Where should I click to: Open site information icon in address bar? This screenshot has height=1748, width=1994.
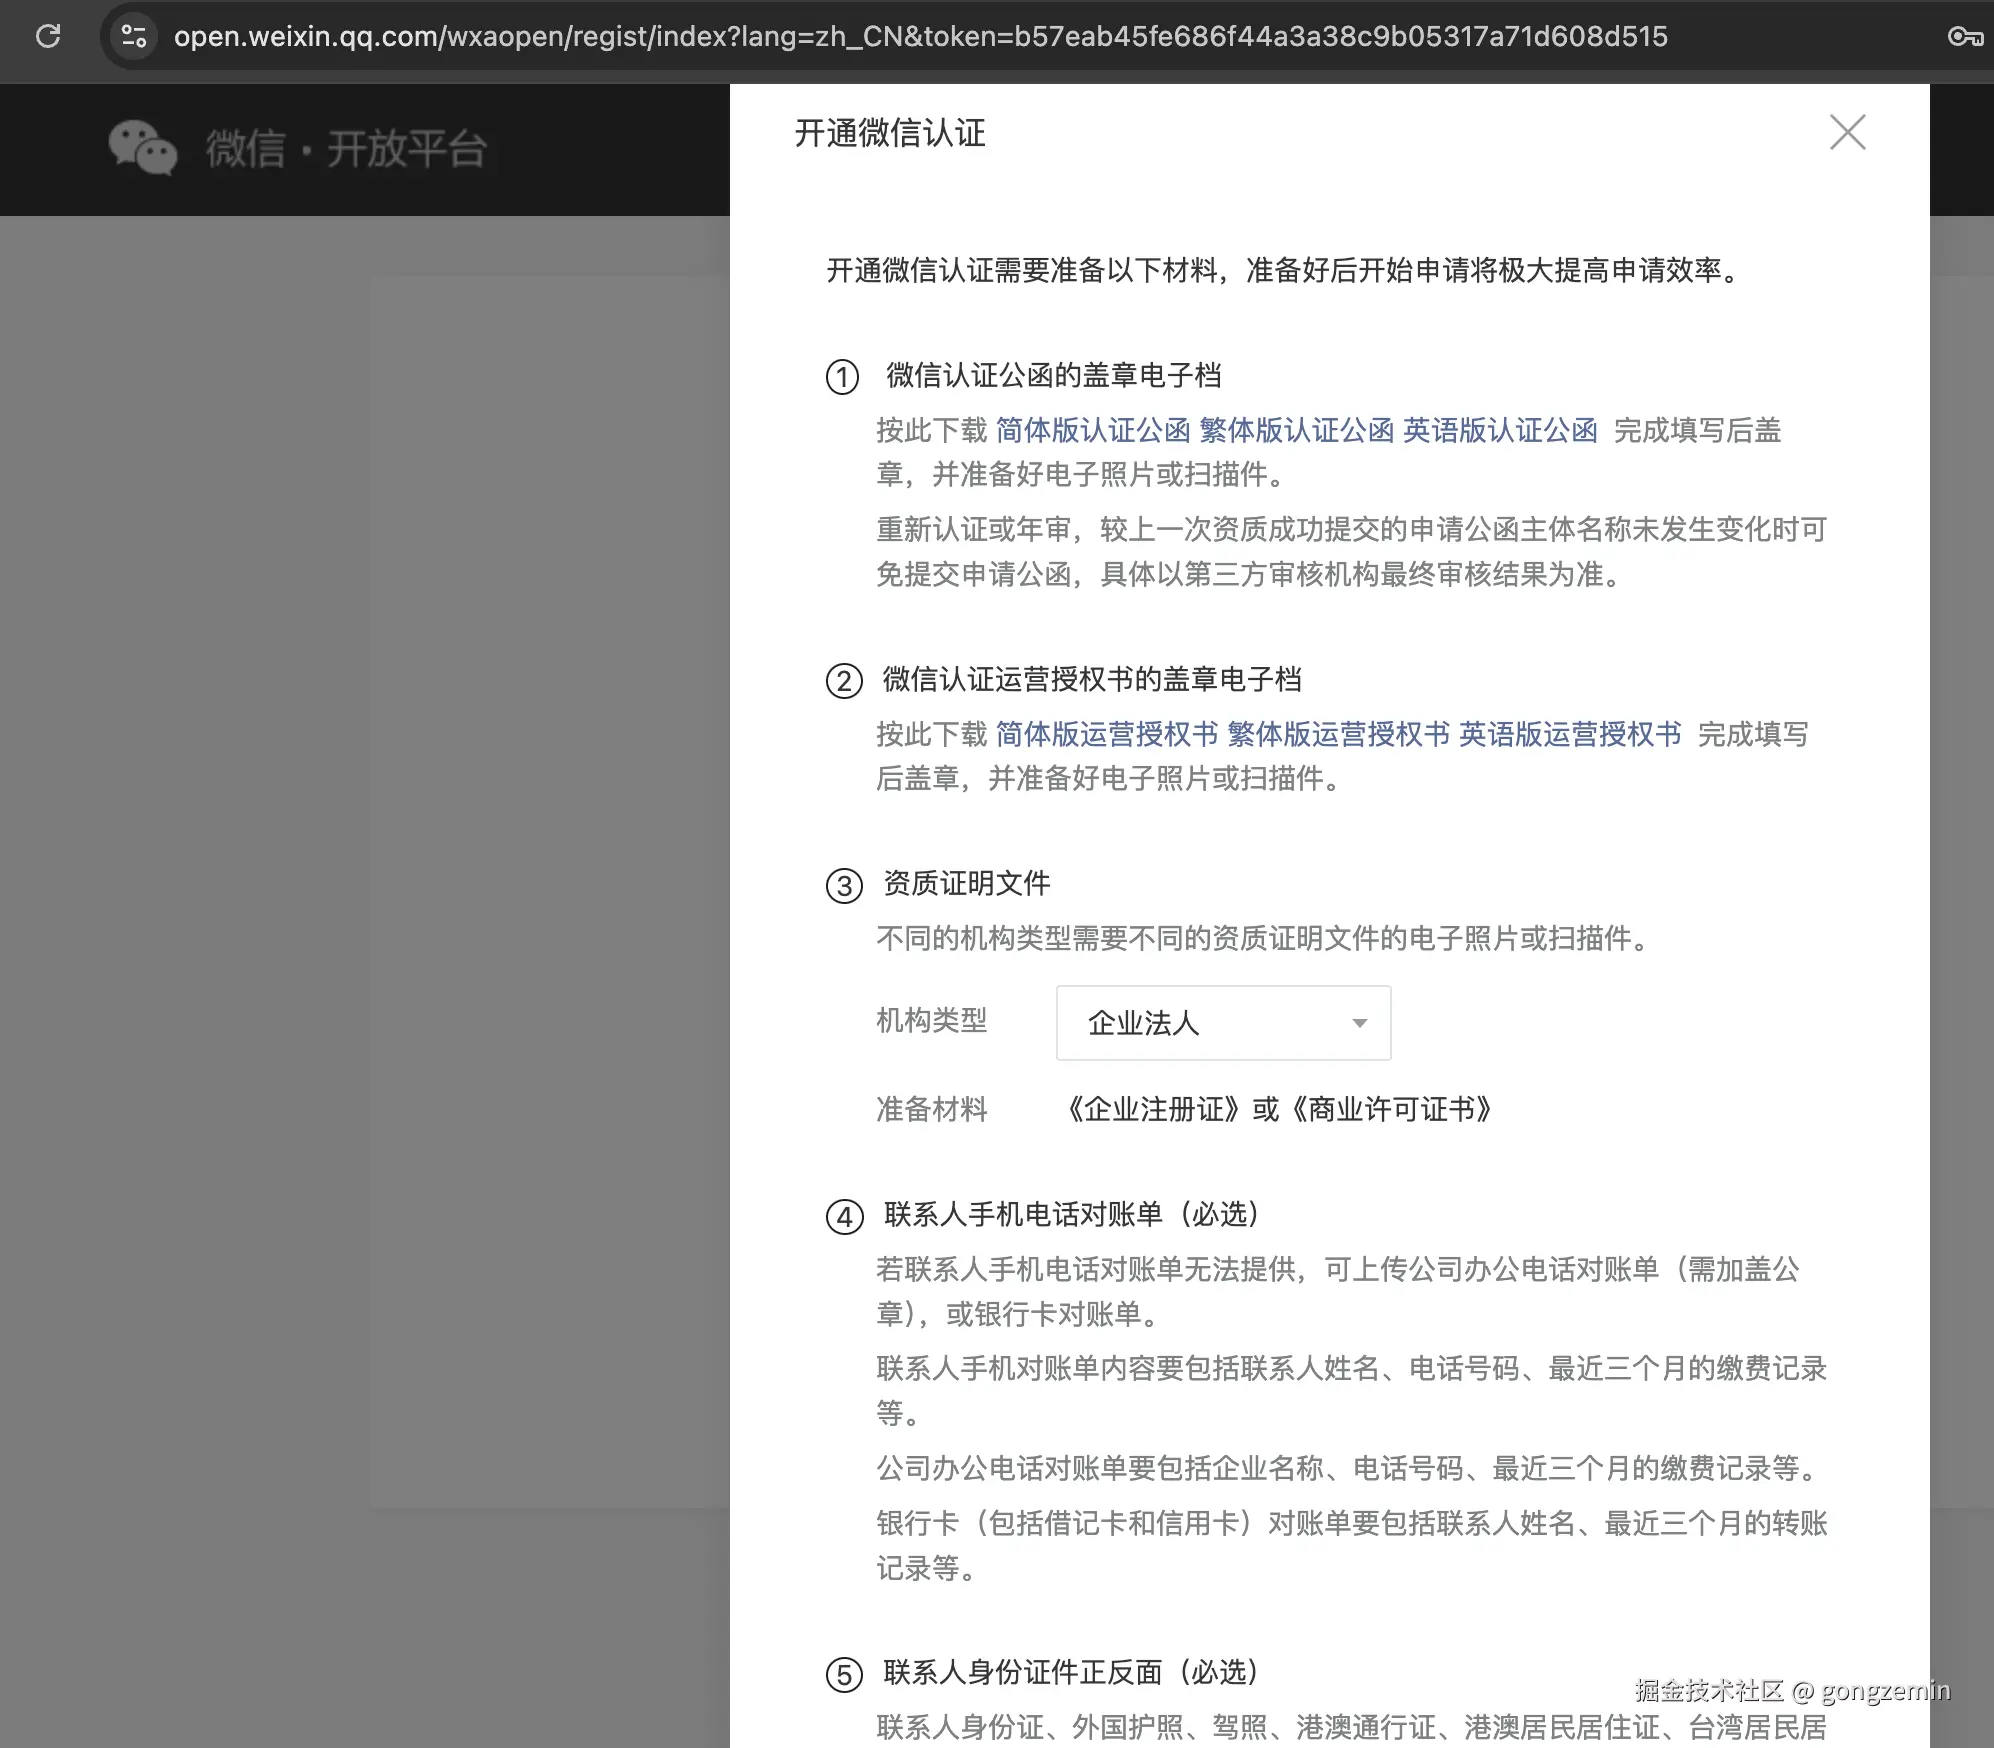click(x=134, y=37)
